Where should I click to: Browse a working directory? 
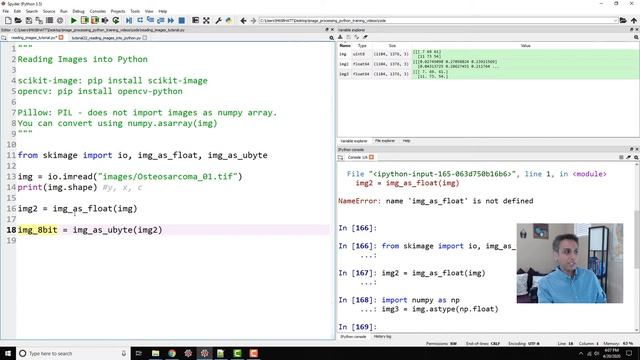pos(623,20)
